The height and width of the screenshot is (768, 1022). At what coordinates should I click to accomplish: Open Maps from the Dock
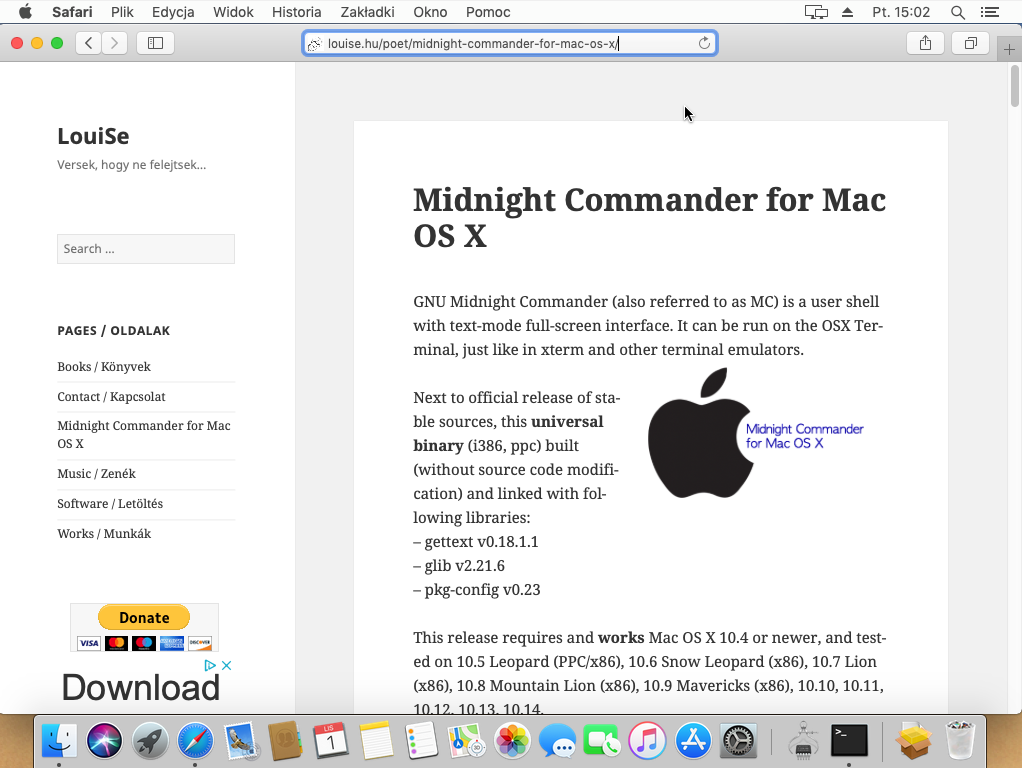tap(467, 741)
